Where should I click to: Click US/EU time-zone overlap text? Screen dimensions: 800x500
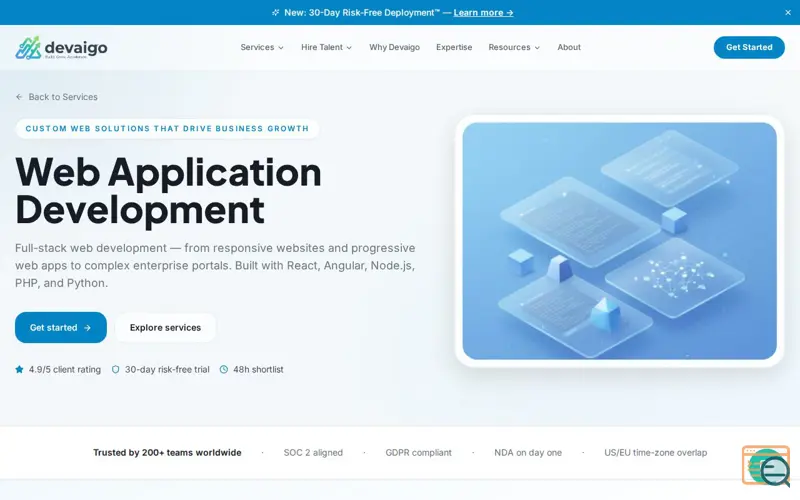(656, 453)
